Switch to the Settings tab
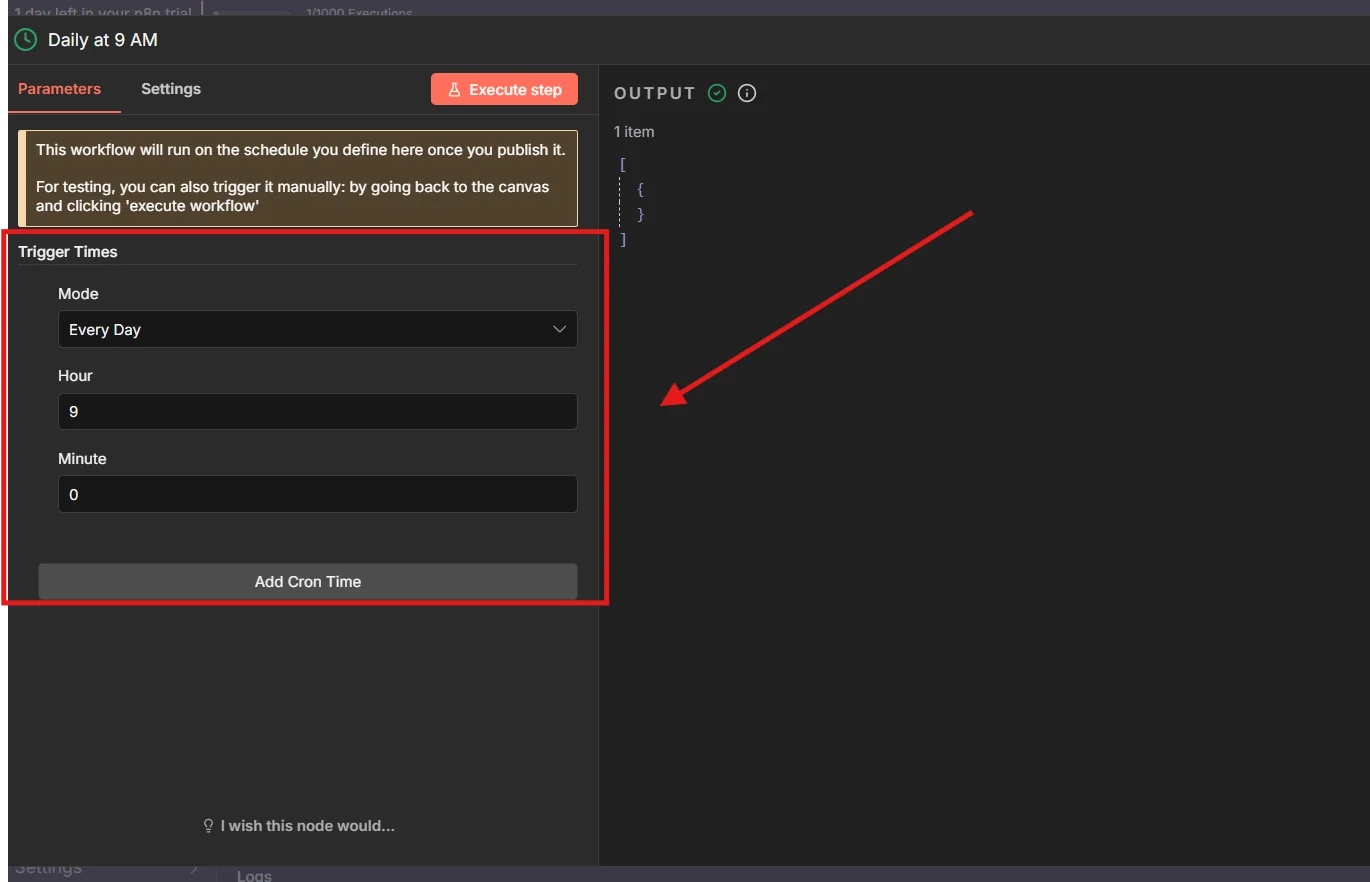Screen dimensions: 1370x882 170,88
